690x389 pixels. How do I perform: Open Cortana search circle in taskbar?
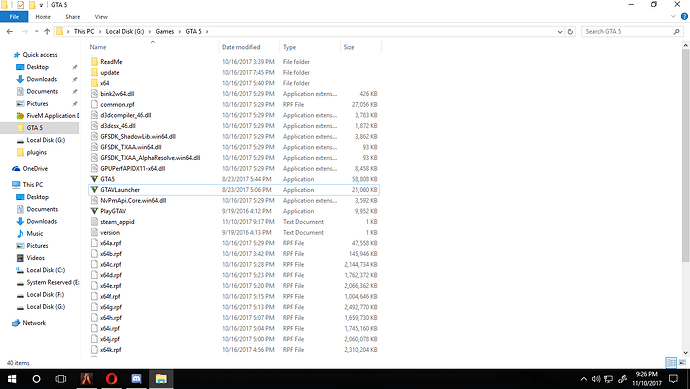(x=37, y=379)
